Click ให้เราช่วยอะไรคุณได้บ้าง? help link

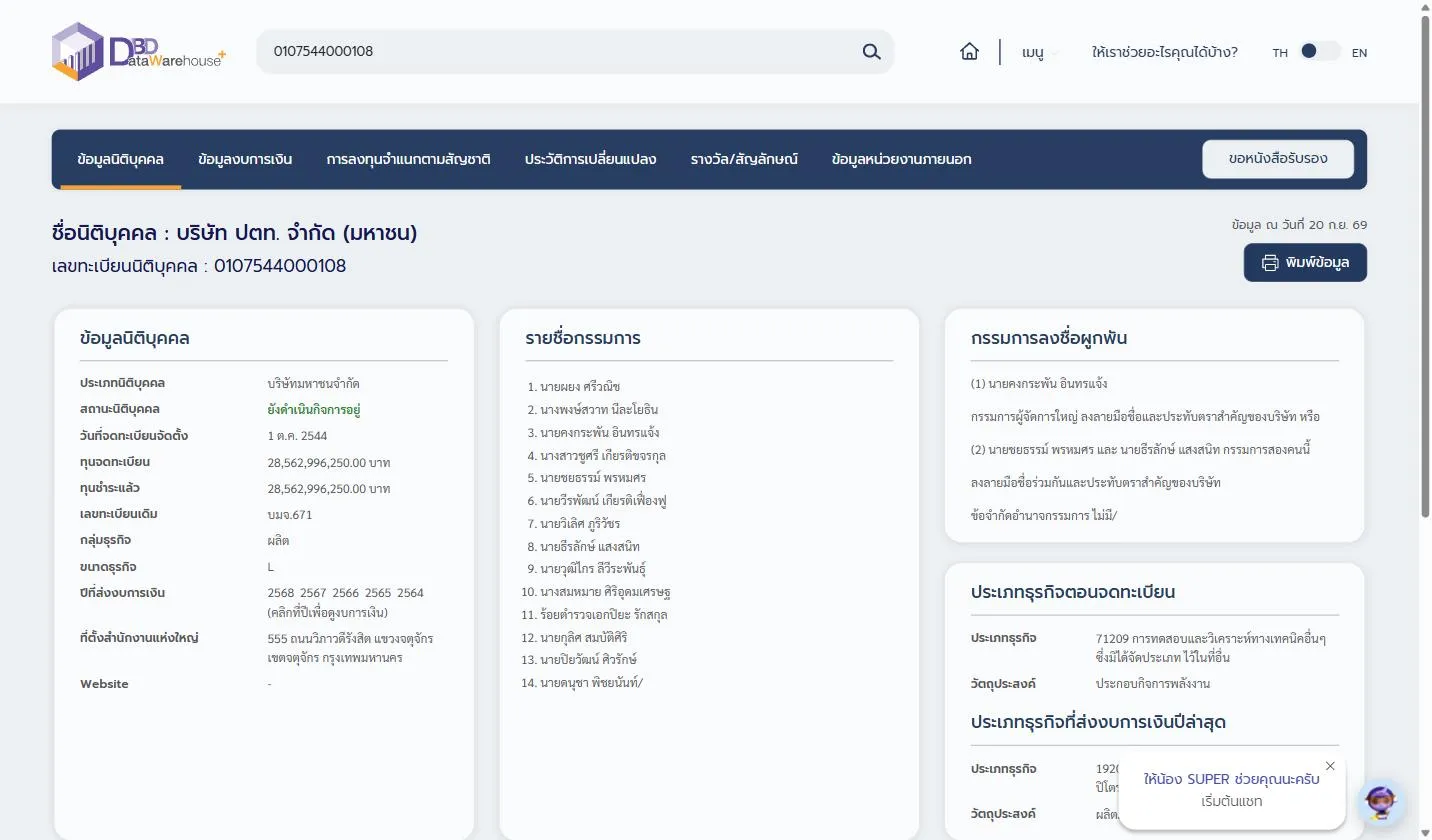click(1165, 52)
